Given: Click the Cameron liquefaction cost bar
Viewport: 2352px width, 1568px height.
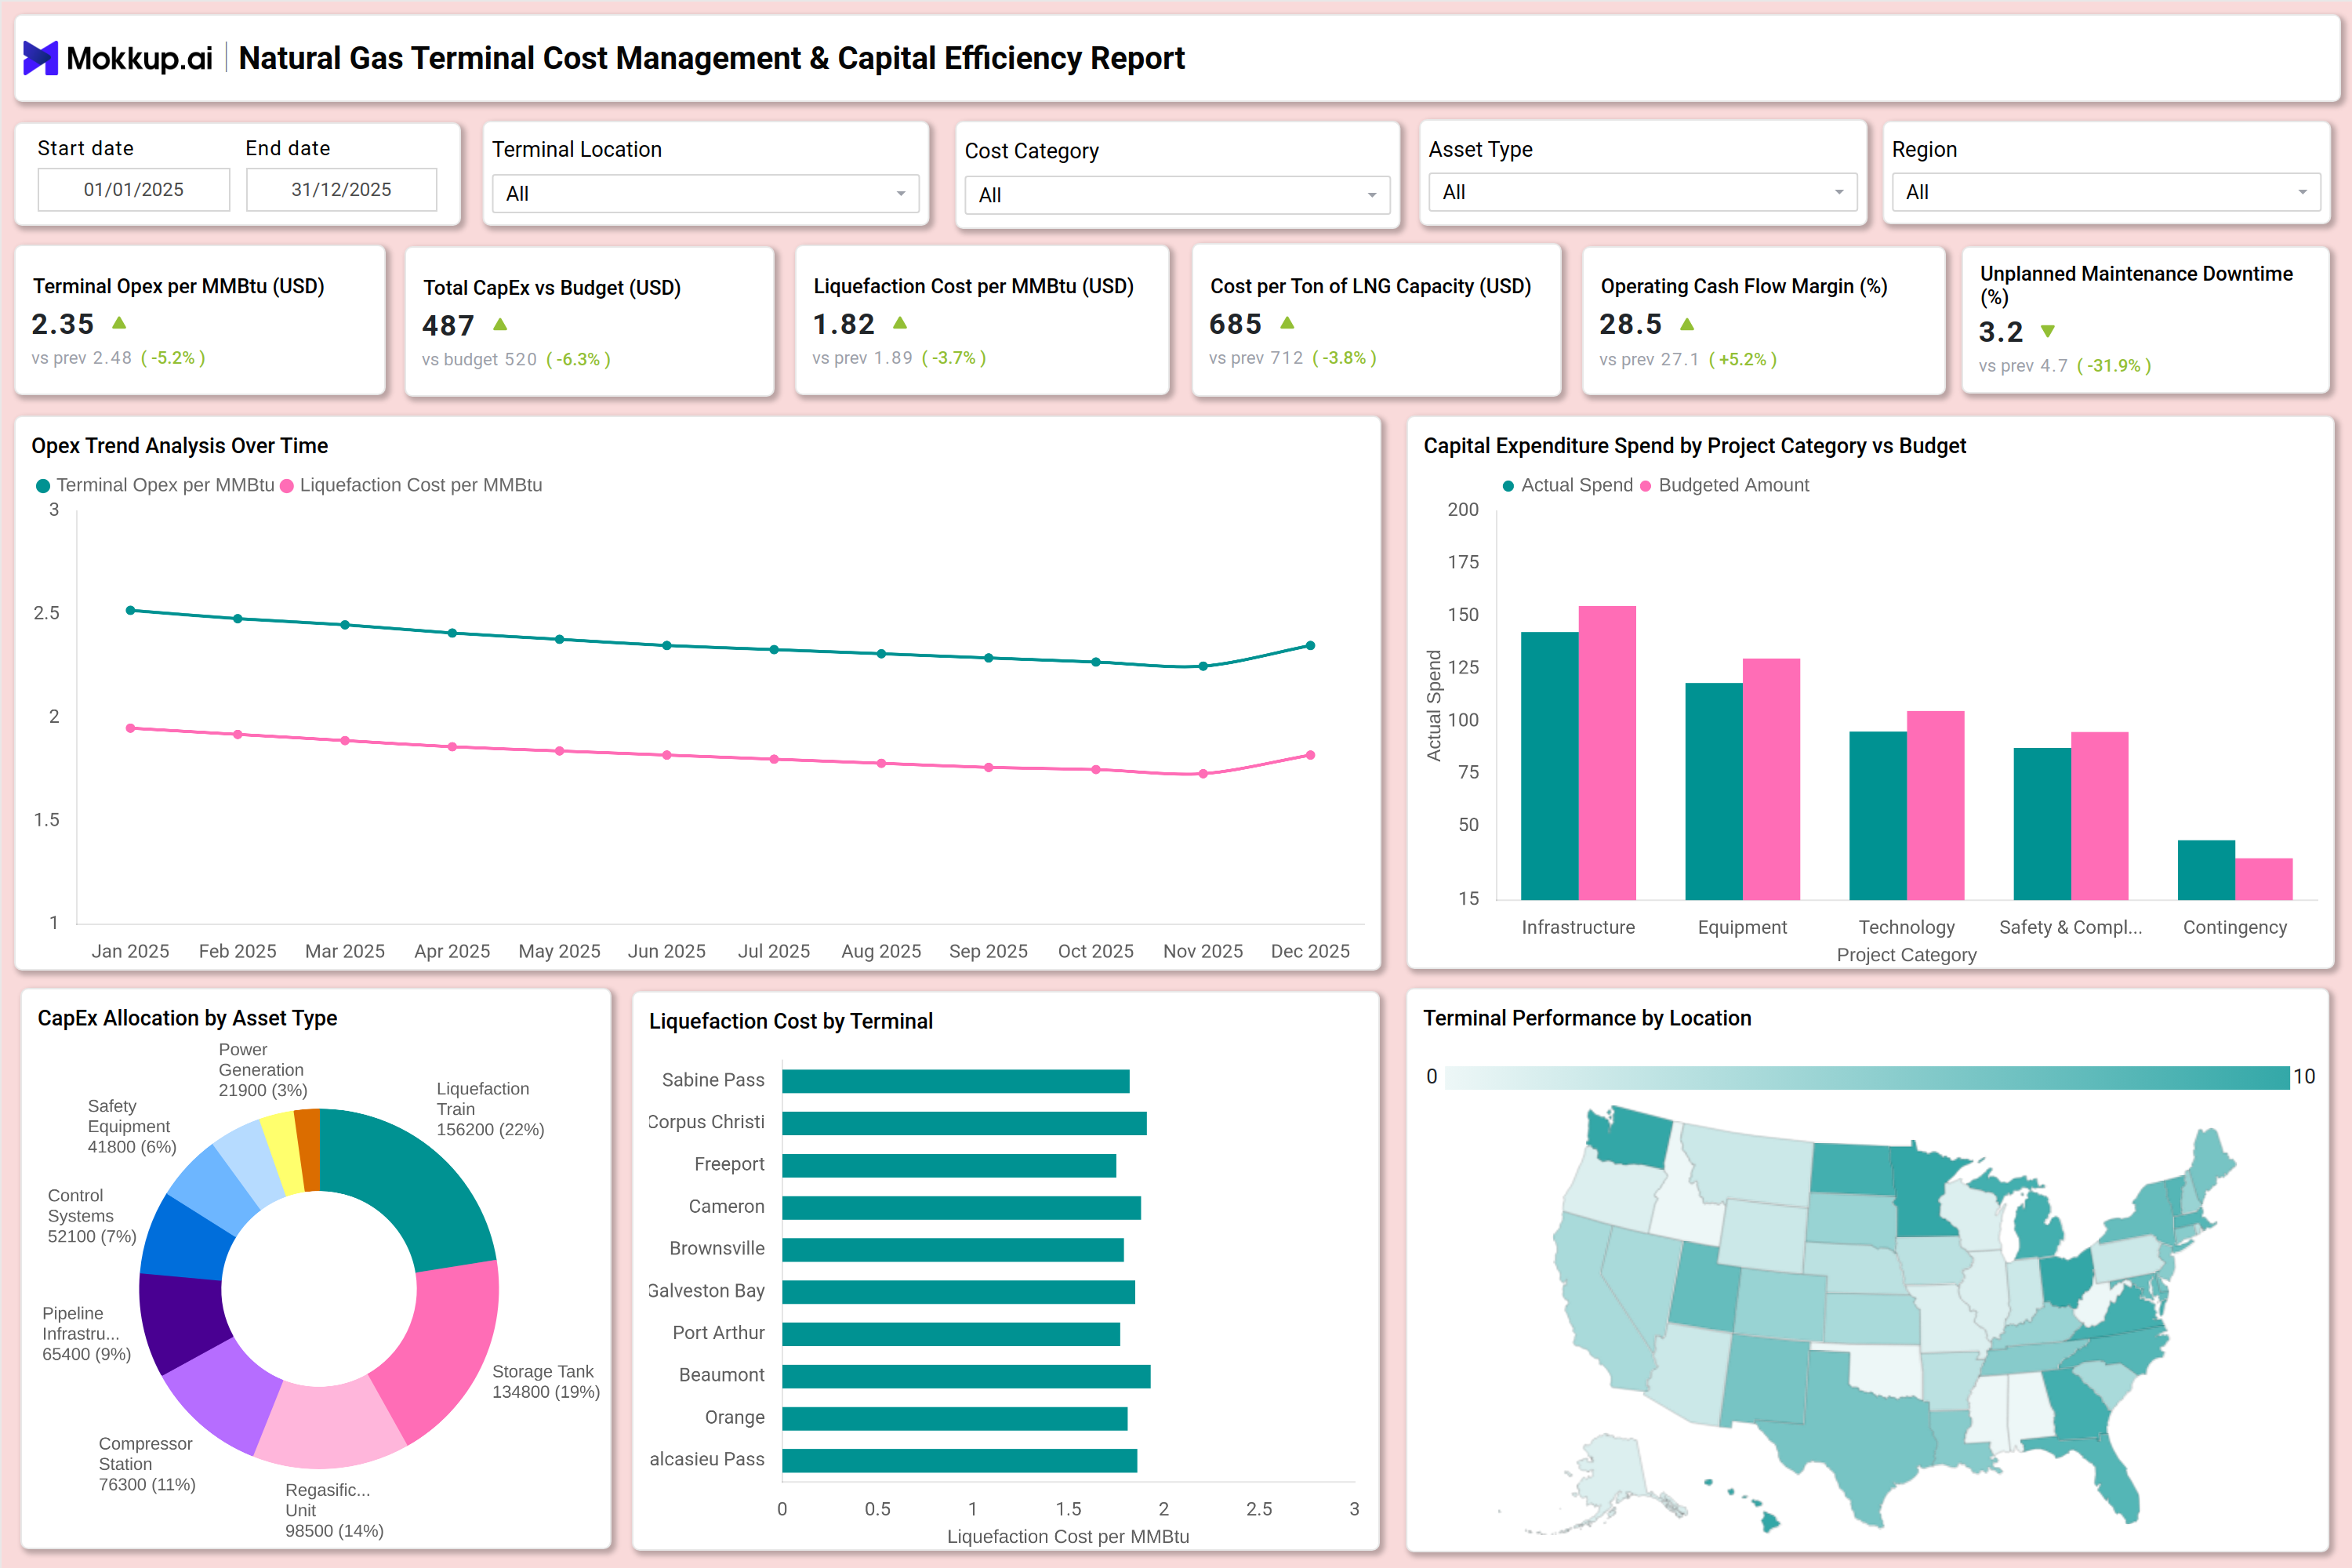Looking at the screenshot, I should [961, 1207].
